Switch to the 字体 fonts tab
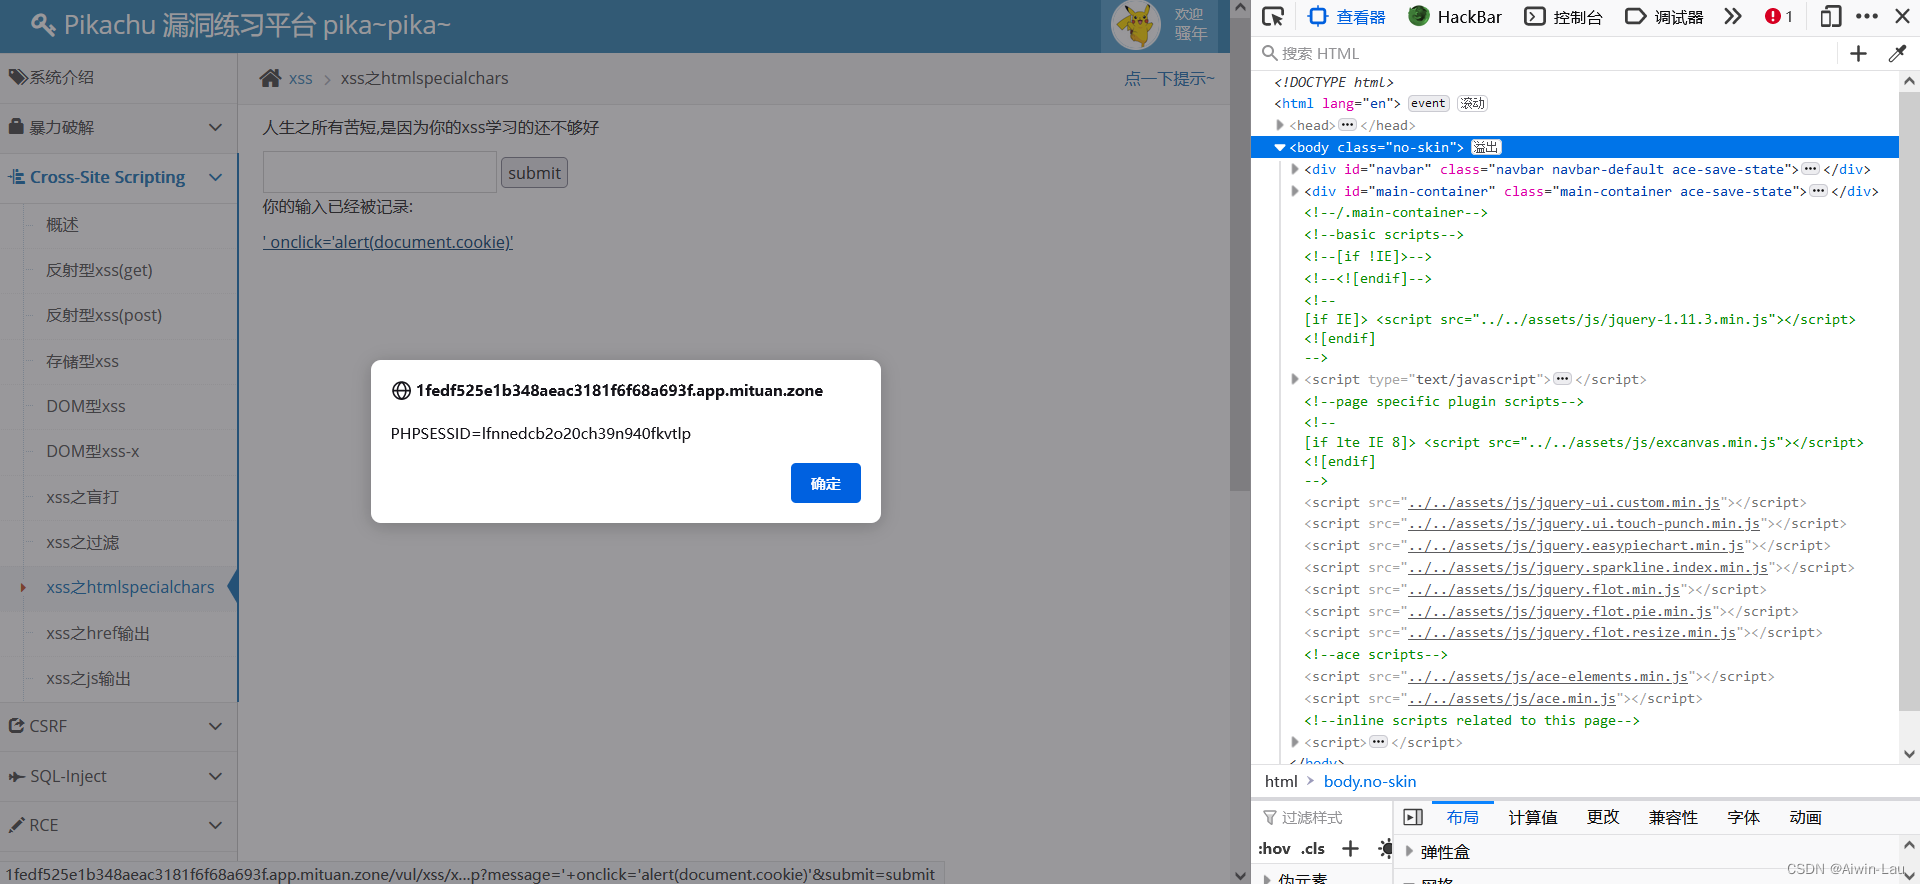 point(1743,817)
